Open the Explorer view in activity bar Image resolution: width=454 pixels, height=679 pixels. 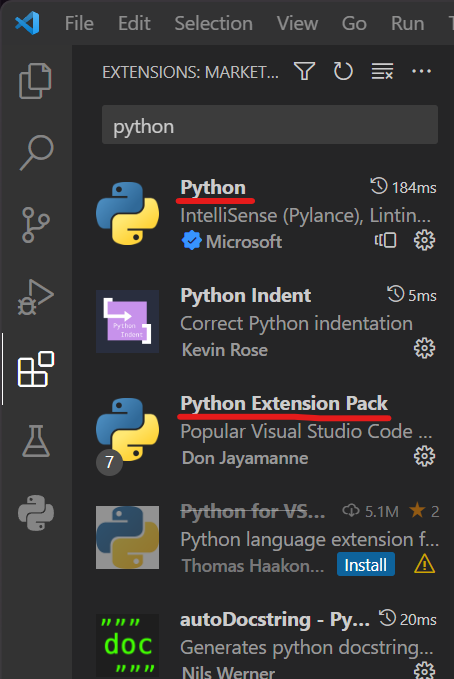(x=36, y=81)
